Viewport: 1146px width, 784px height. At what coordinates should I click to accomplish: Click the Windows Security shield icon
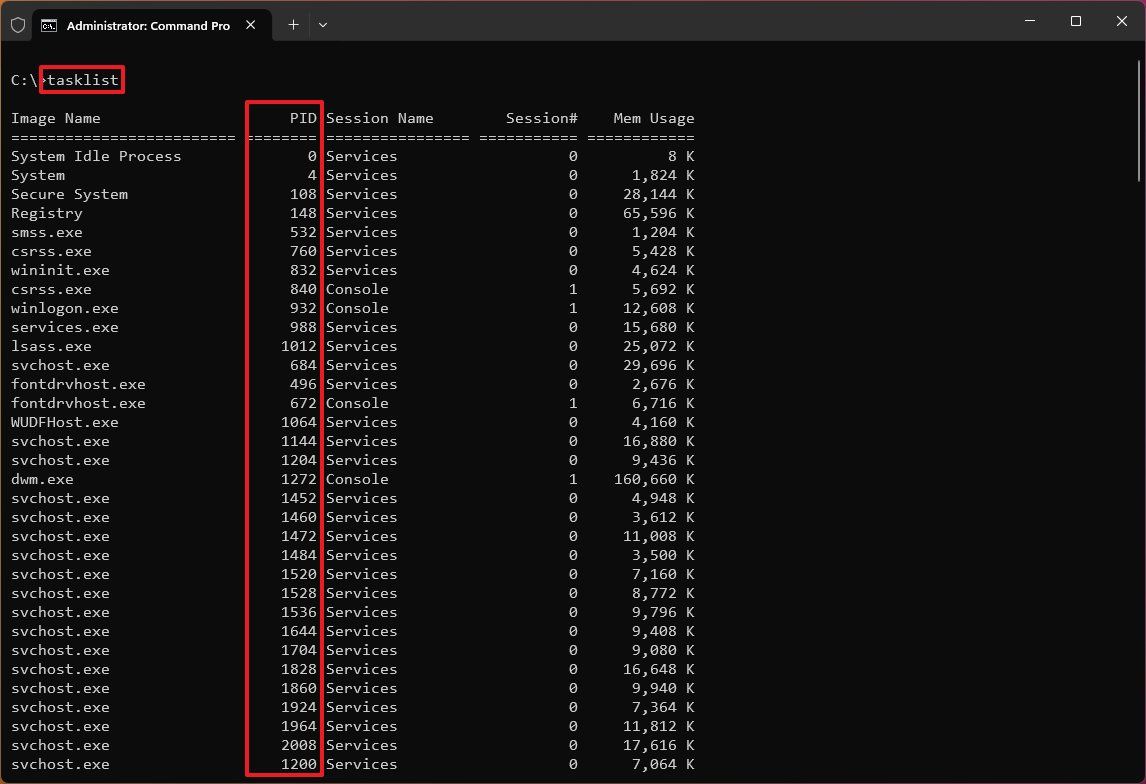pyautogui.click(x=17, y=24)
